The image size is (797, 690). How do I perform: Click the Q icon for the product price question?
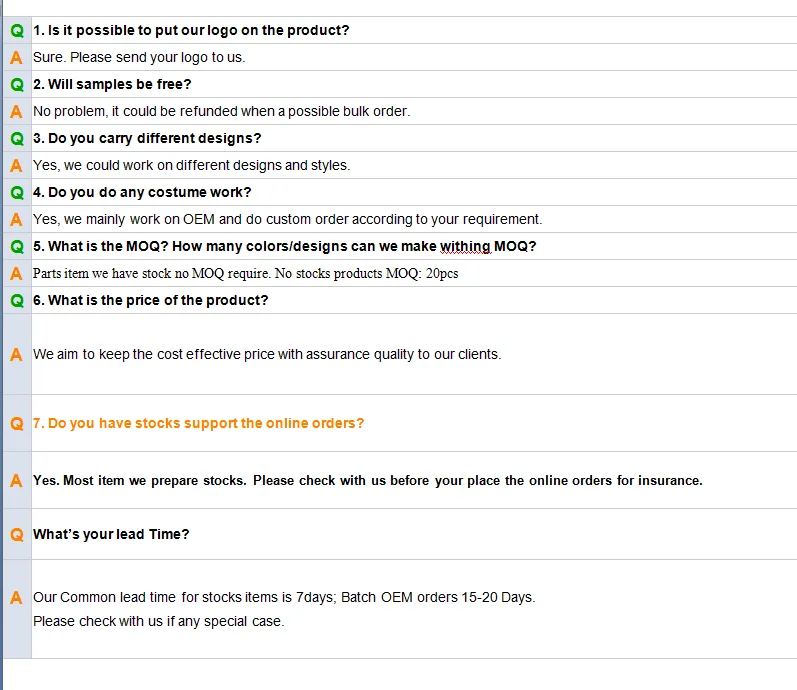pyautogui.click(x=17, y=300)
